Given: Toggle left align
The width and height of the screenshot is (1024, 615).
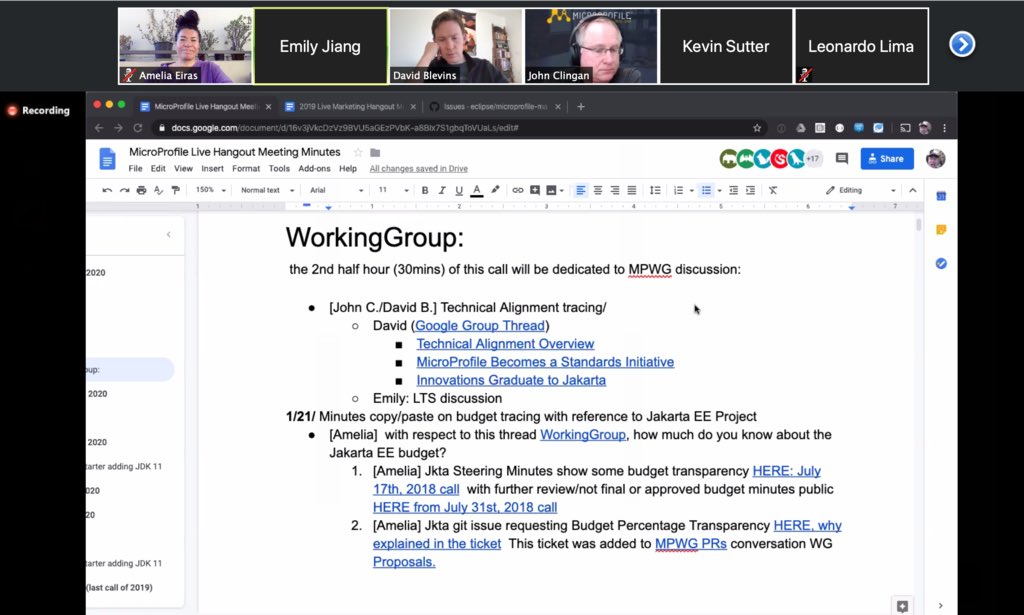Looking at the screenshot, I should tap(580, 190).
